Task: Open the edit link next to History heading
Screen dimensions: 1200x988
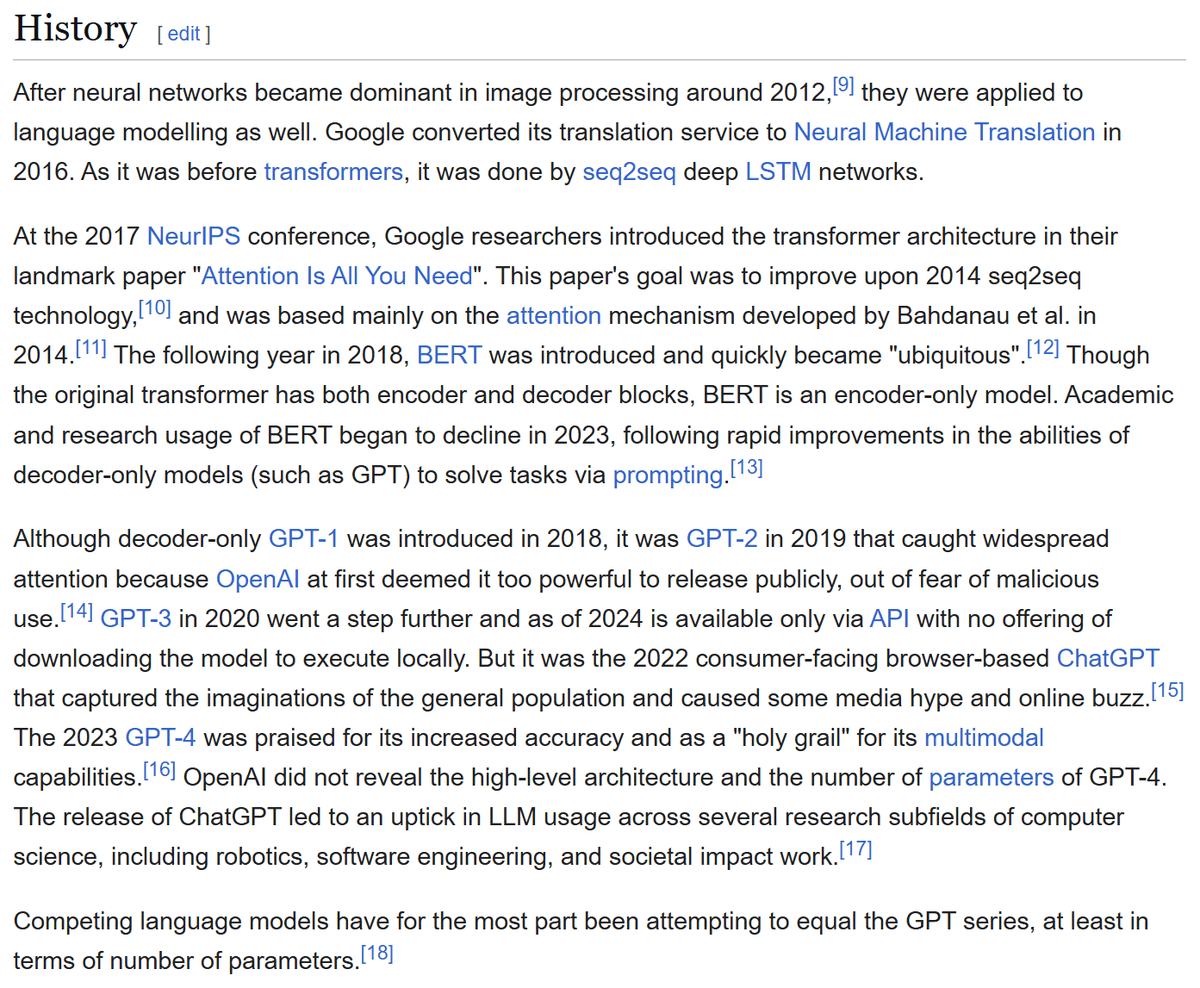Action: point(183,32)
